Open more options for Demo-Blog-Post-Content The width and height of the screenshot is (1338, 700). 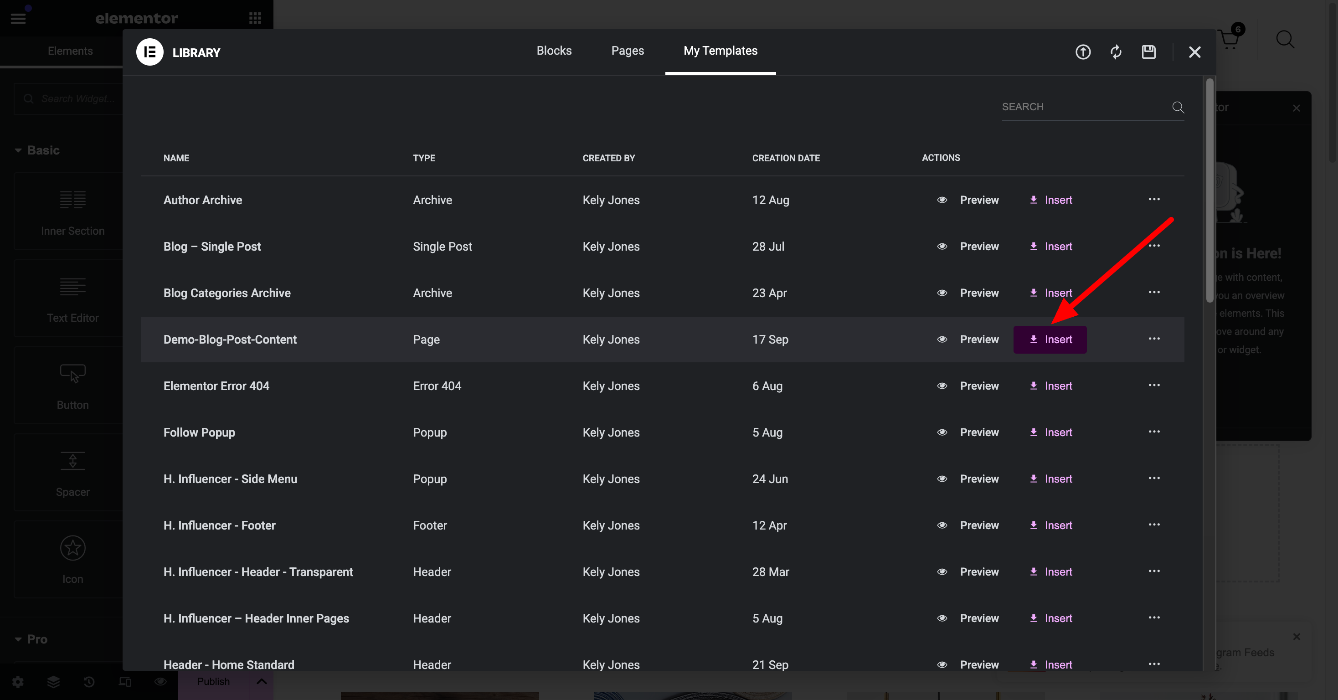1154,339
